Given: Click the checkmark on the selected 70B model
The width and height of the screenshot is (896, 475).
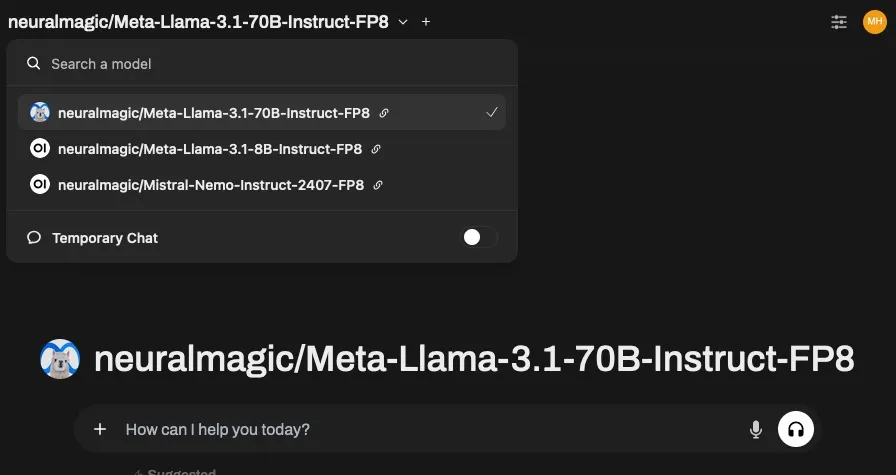Looking at the screenshot, I should (x=492, y=113).
